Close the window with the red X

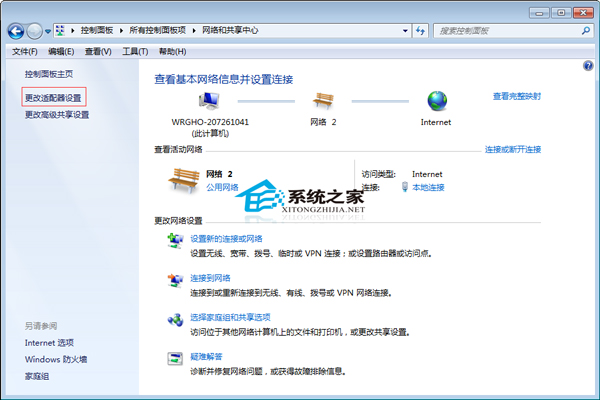coord(583,13)
